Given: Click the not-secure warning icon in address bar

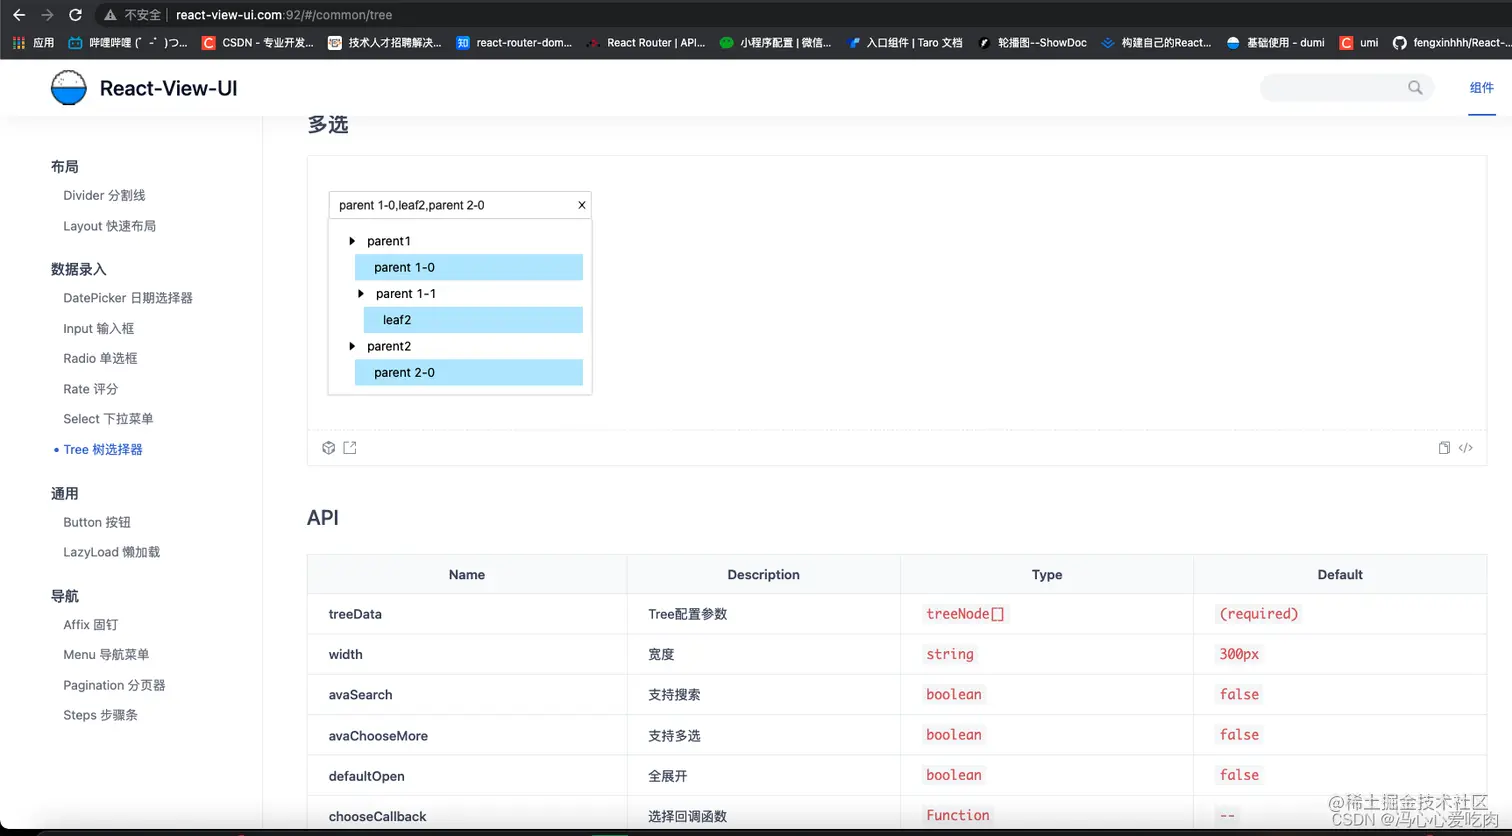Looking at the screenshot, I should 111,15.
